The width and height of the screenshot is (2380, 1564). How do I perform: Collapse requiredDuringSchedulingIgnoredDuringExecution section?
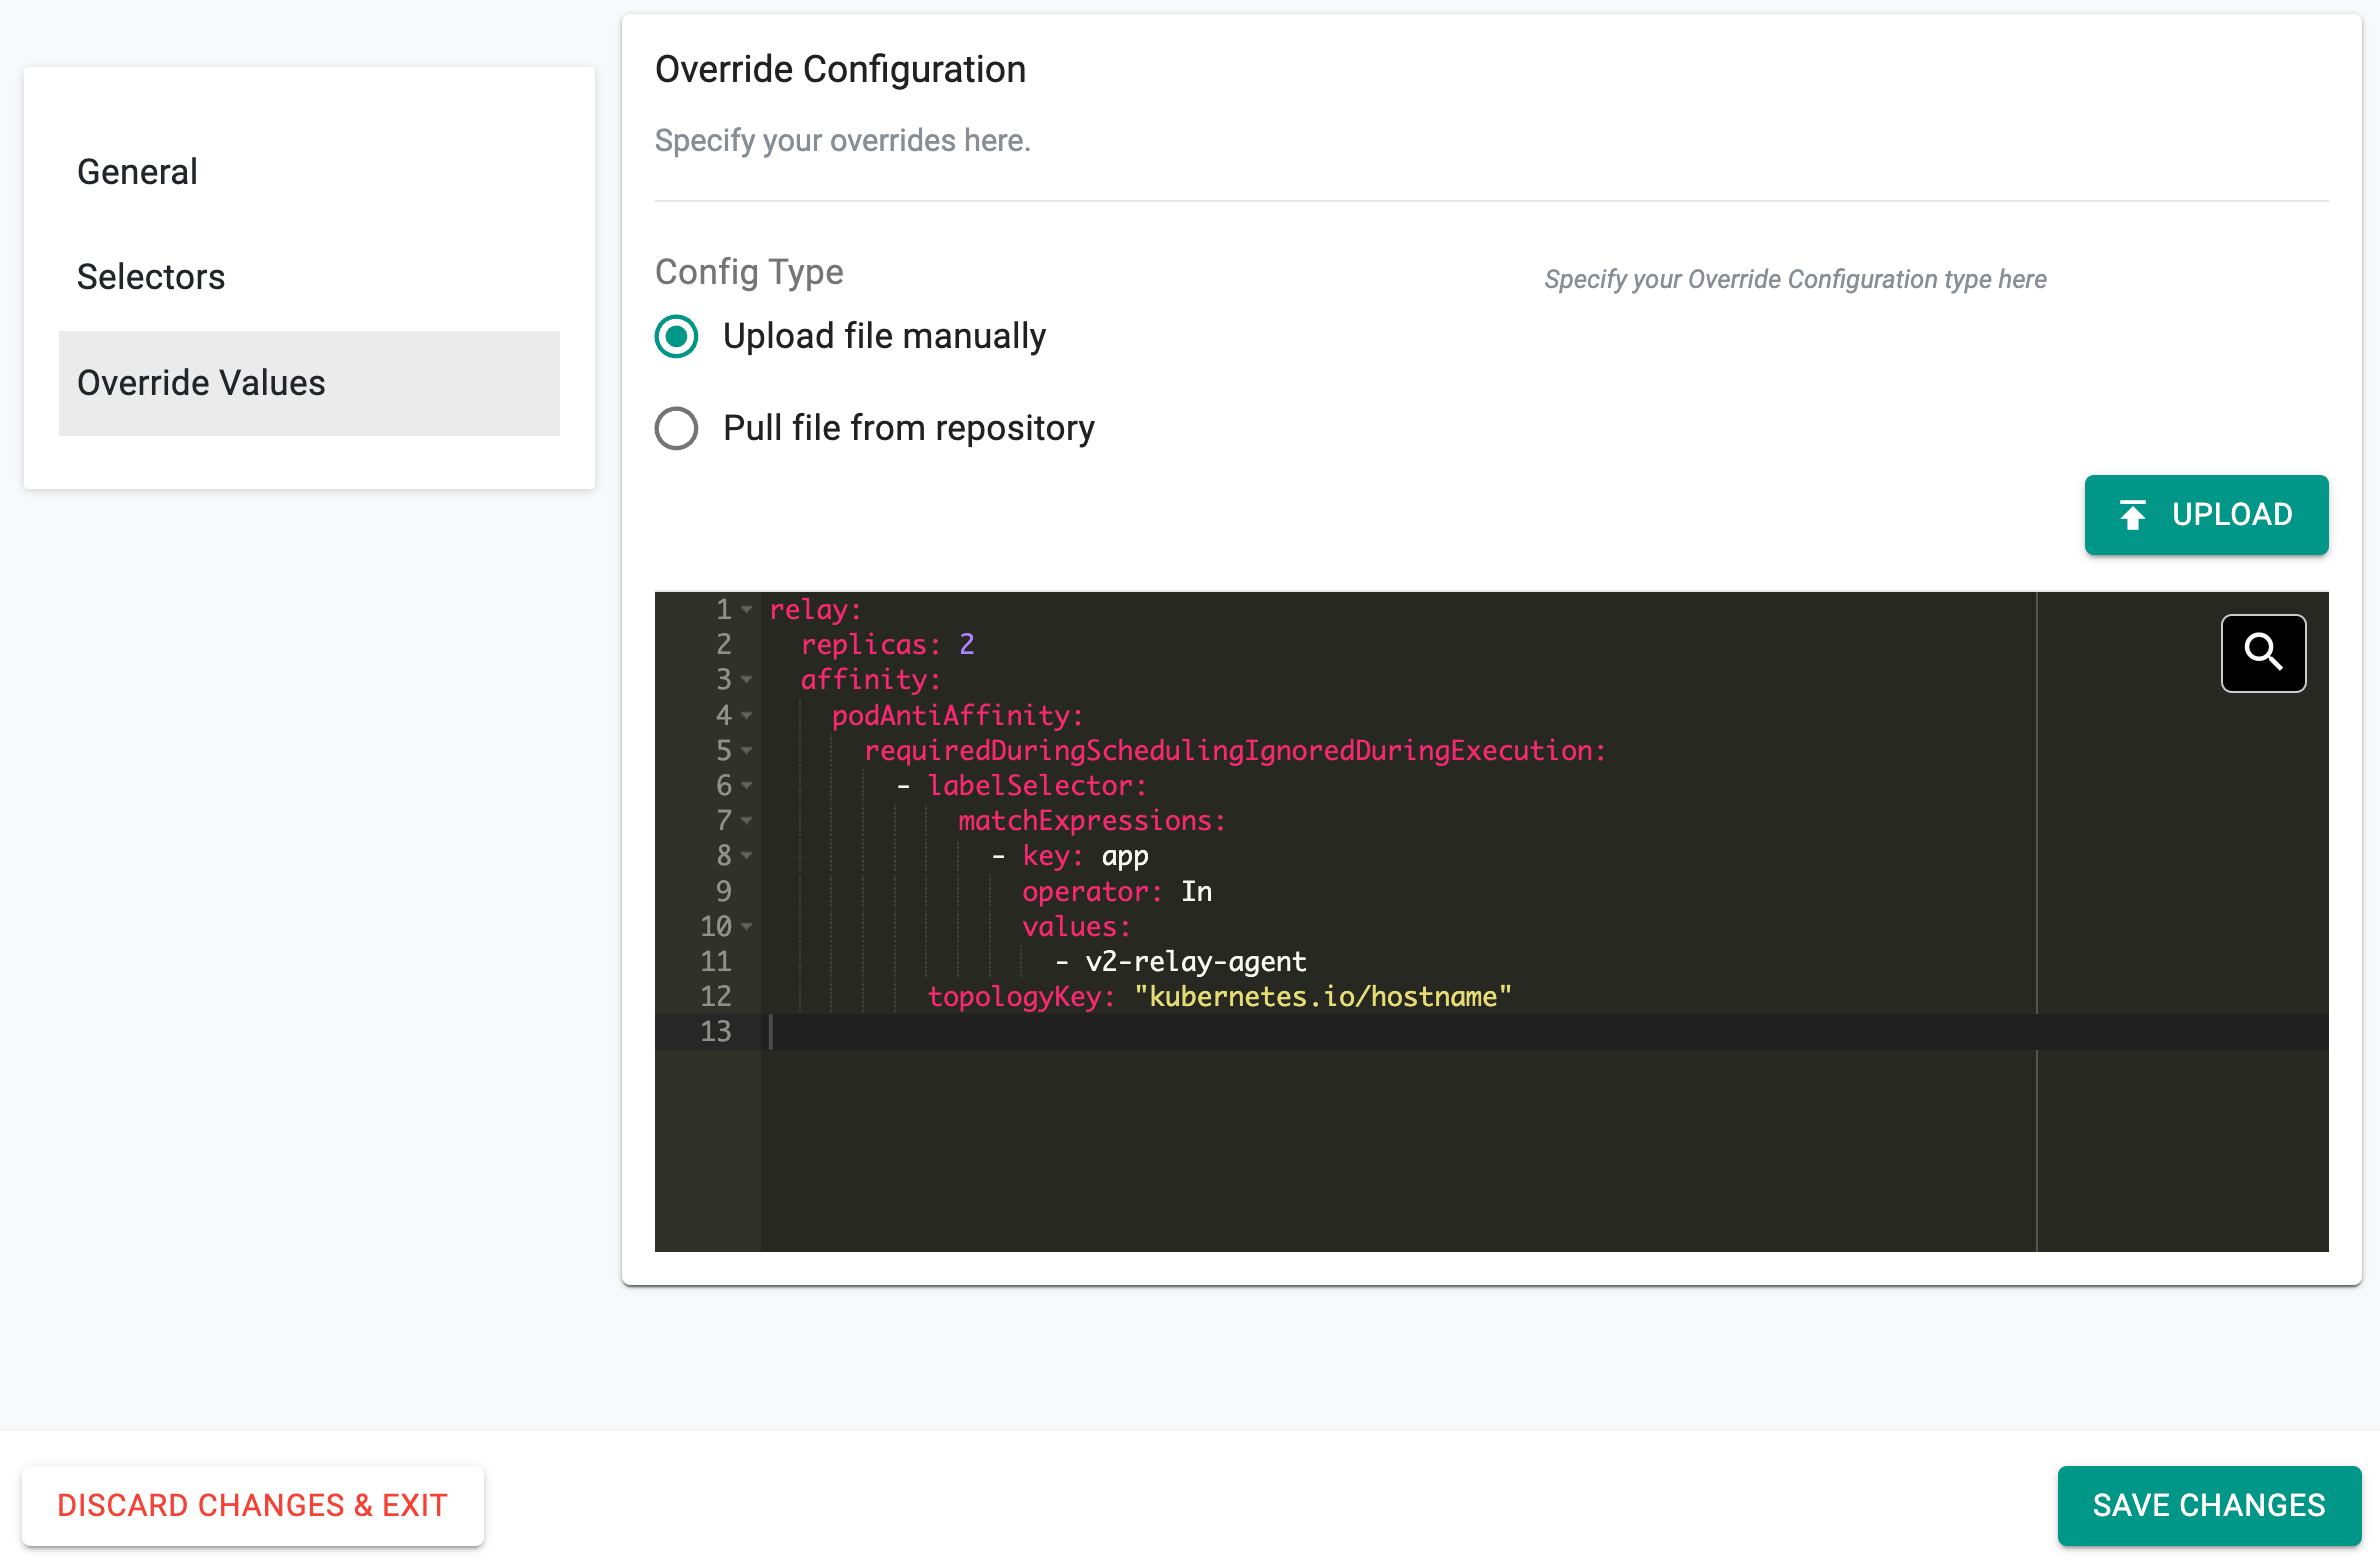[746, 750]
